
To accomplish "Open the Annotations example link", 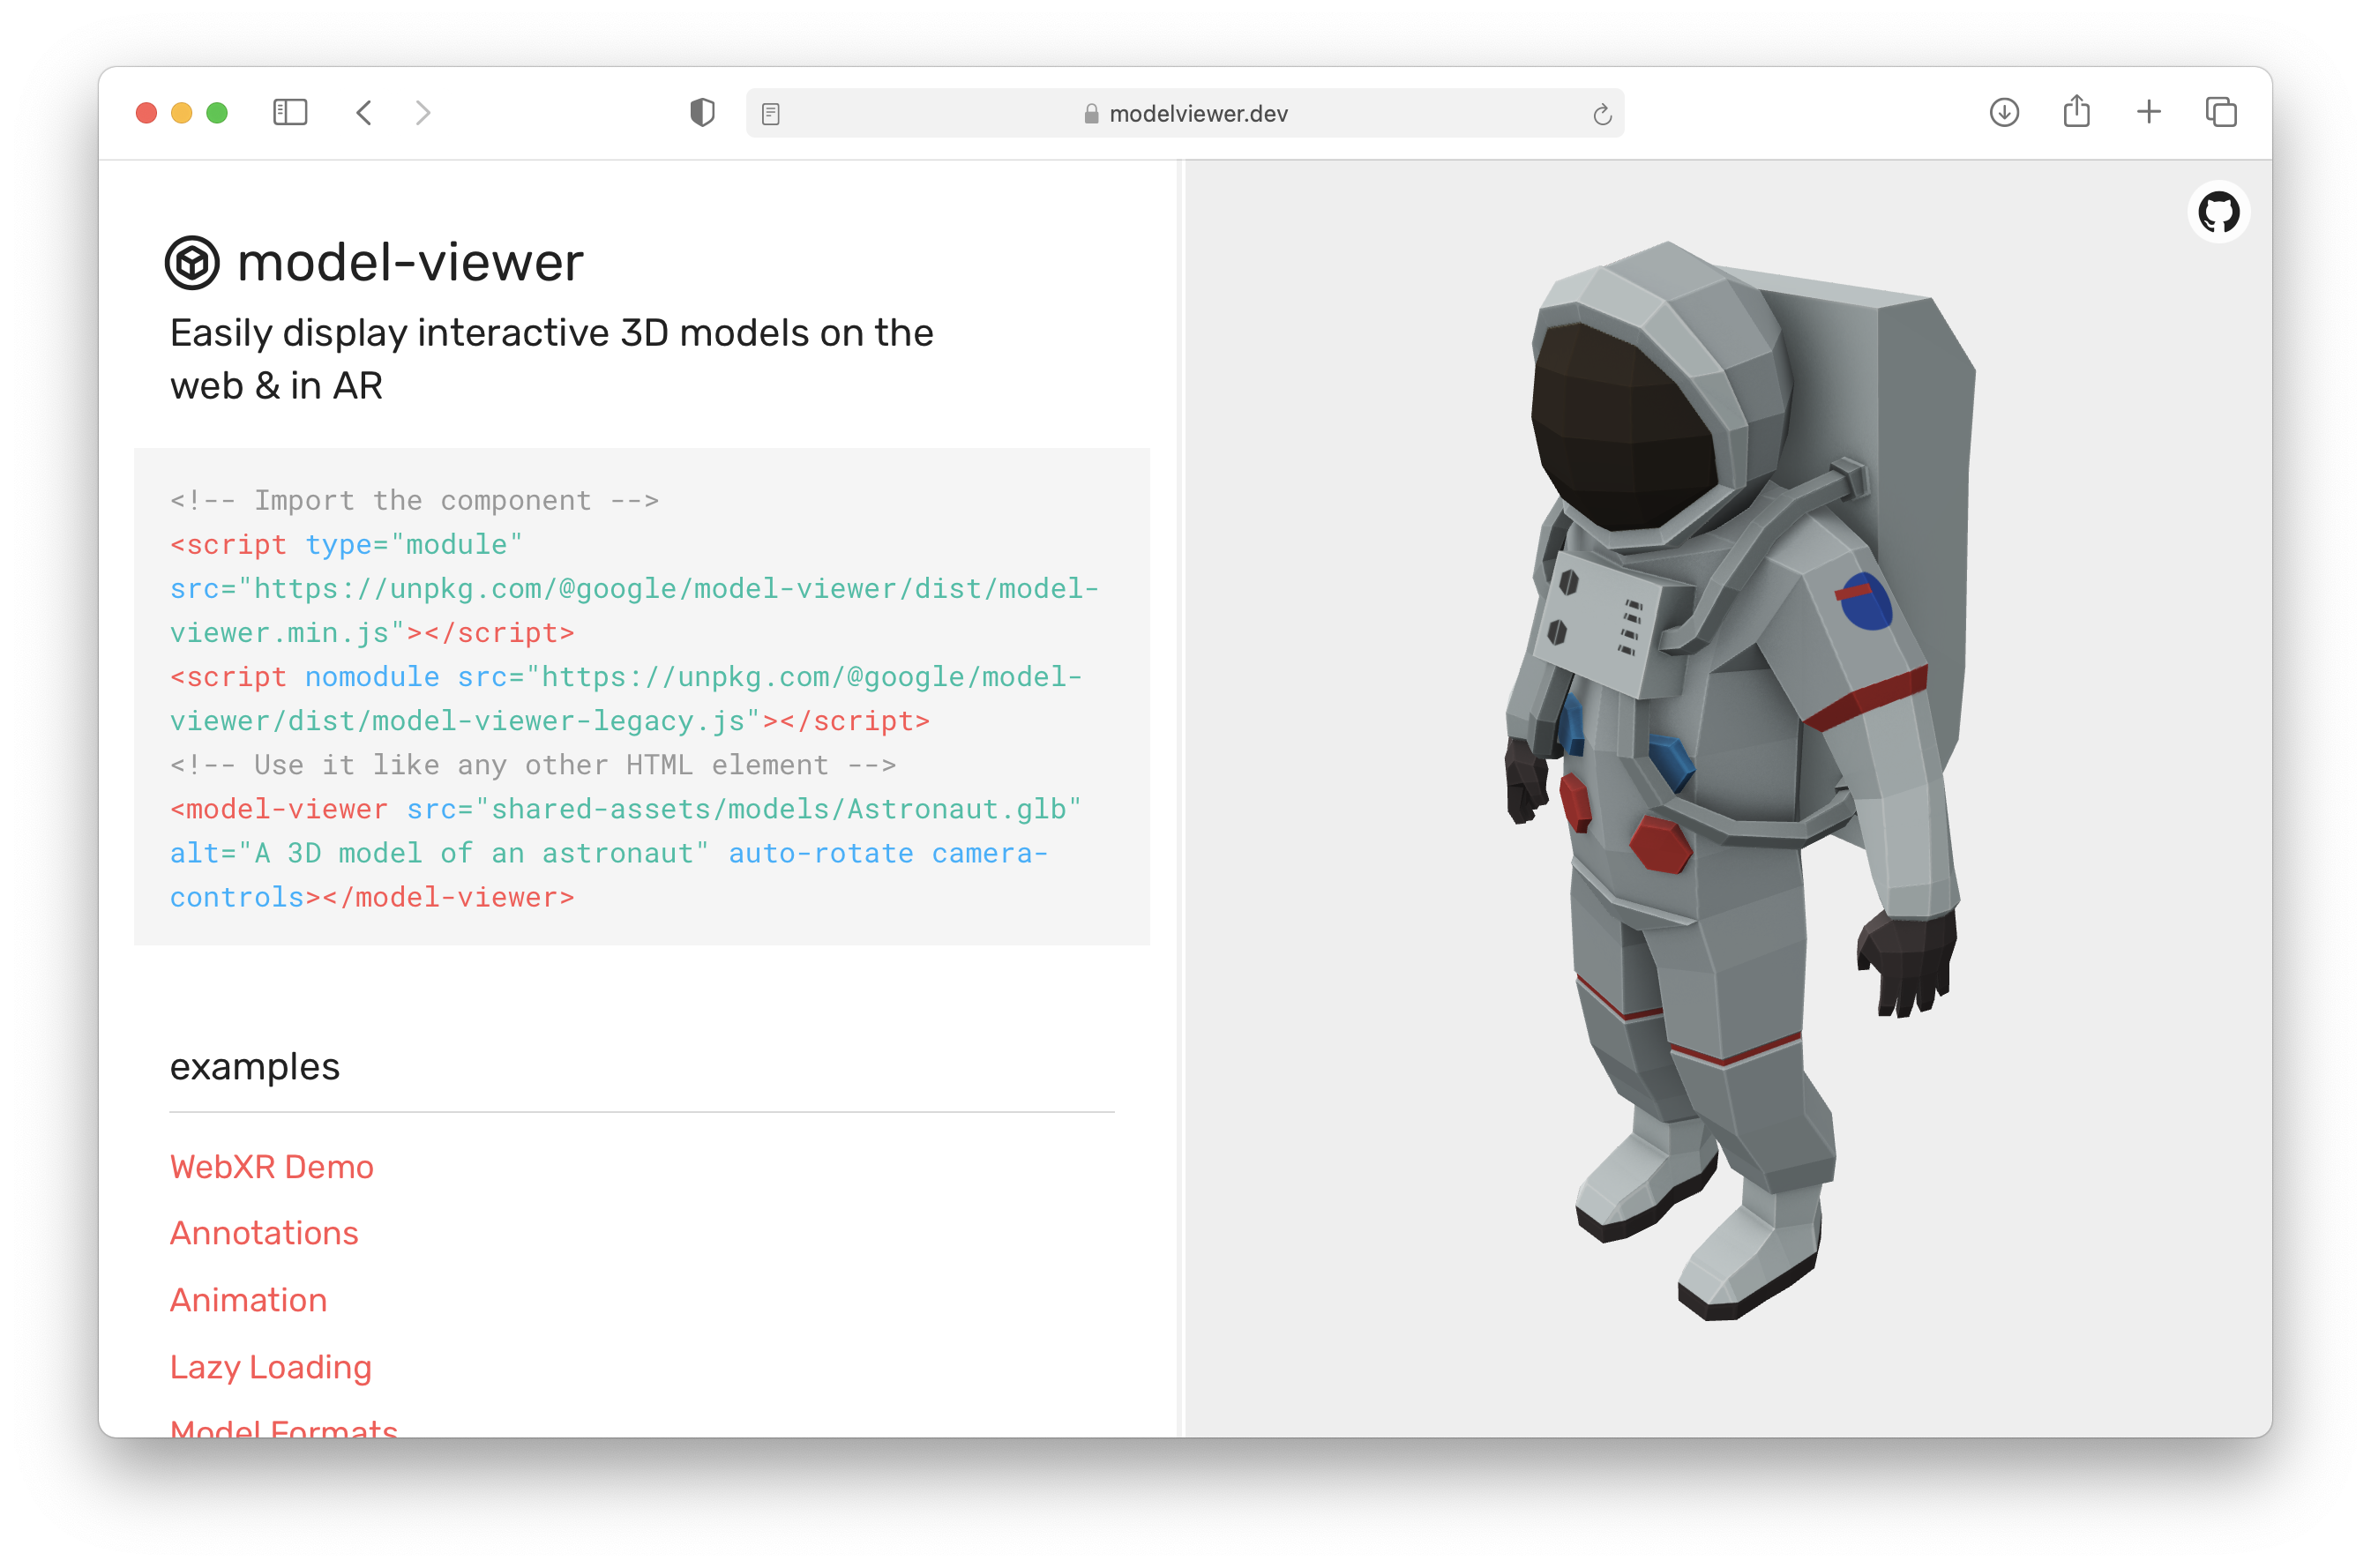I will pos(264,1233).
